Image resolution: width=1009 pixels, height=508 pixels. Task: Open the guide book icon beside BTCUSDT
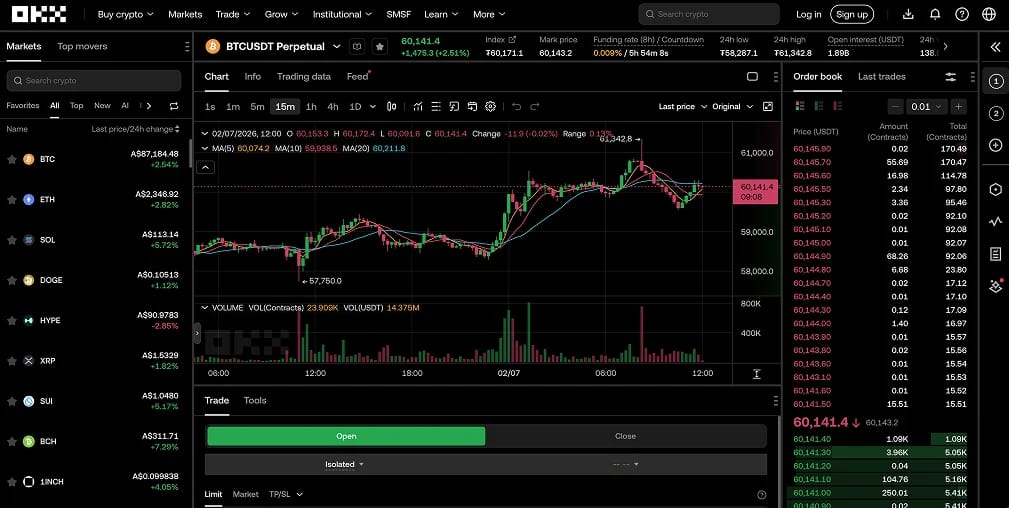[358, 46]
